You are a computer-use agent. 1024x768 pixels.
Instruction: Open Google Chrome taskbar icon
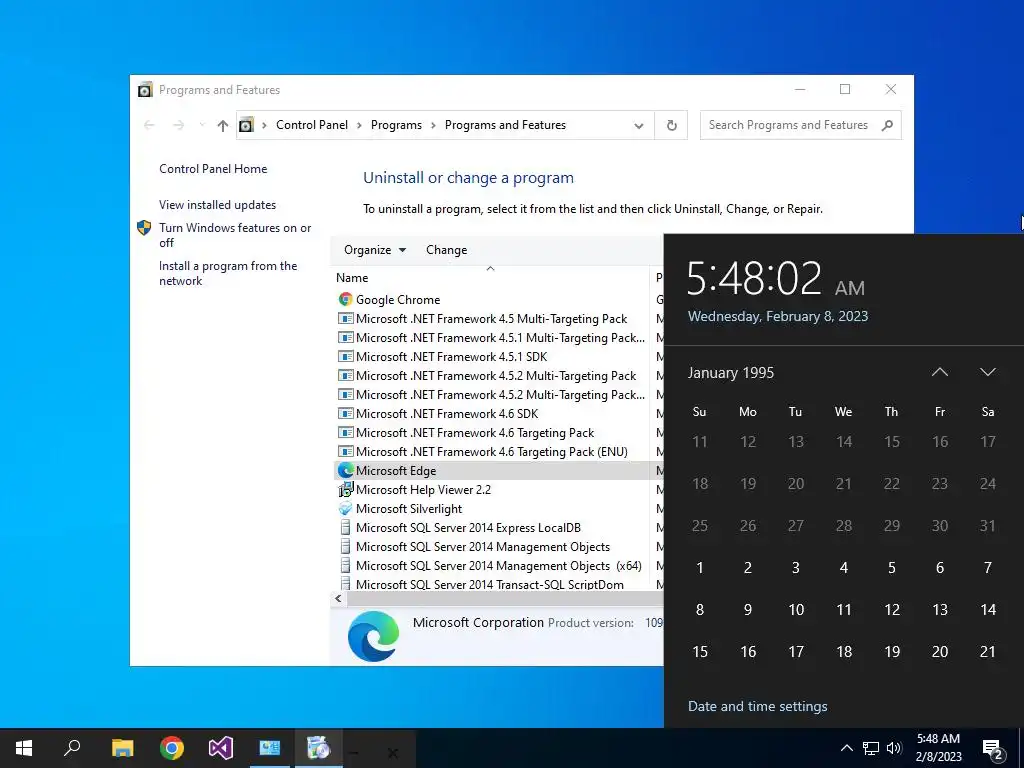tap(172, 748)
